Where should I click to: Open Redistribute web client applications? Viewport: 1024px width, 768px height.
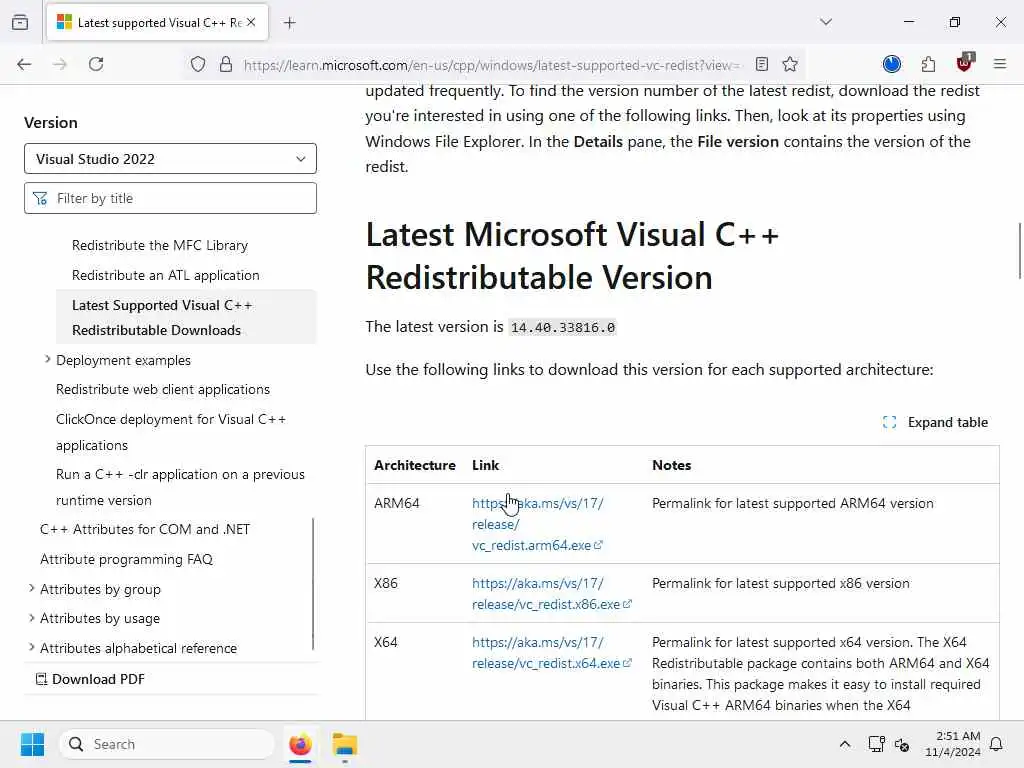click(x=163, y=389)
